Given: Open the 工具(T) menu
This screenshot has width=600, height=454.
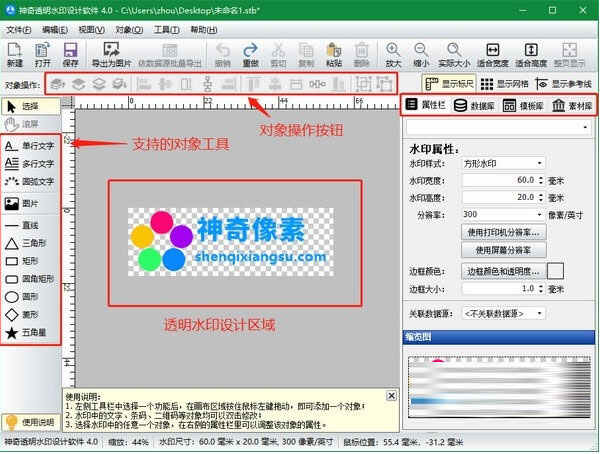Looking at the screenshot, I should pos(166,30).
